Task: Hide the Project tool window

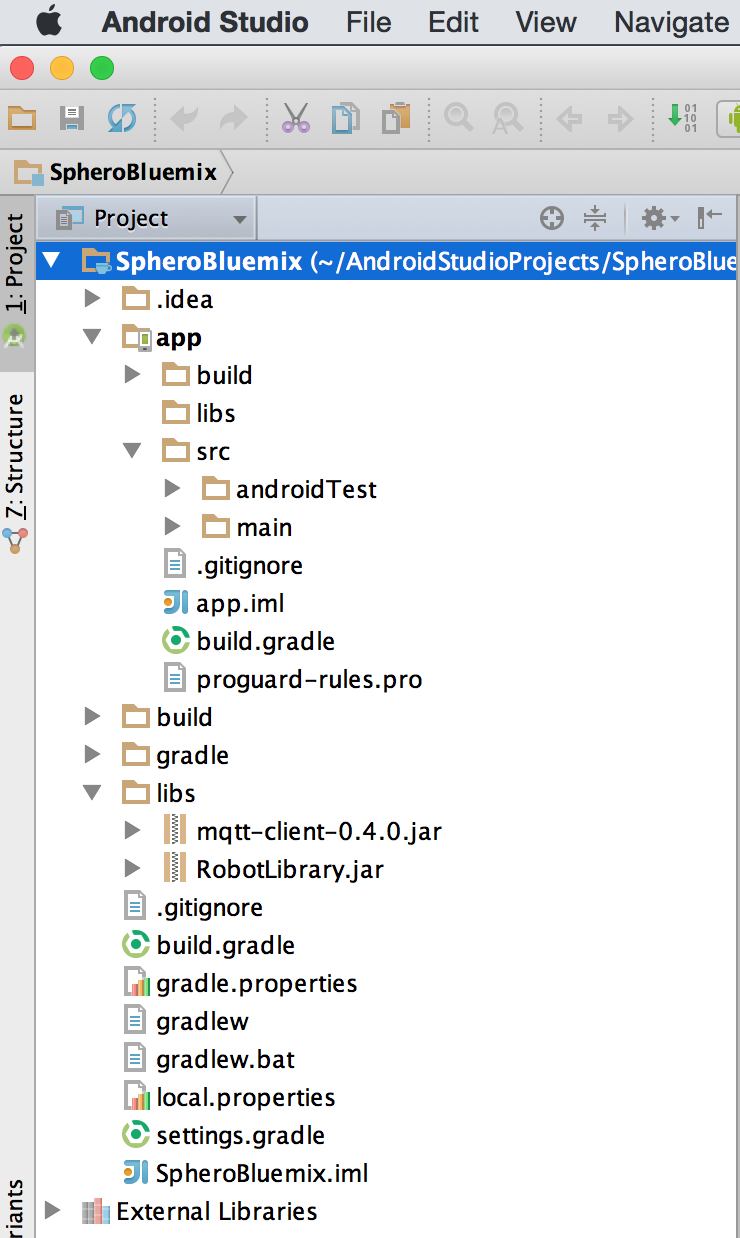Action: pos(711,218)
